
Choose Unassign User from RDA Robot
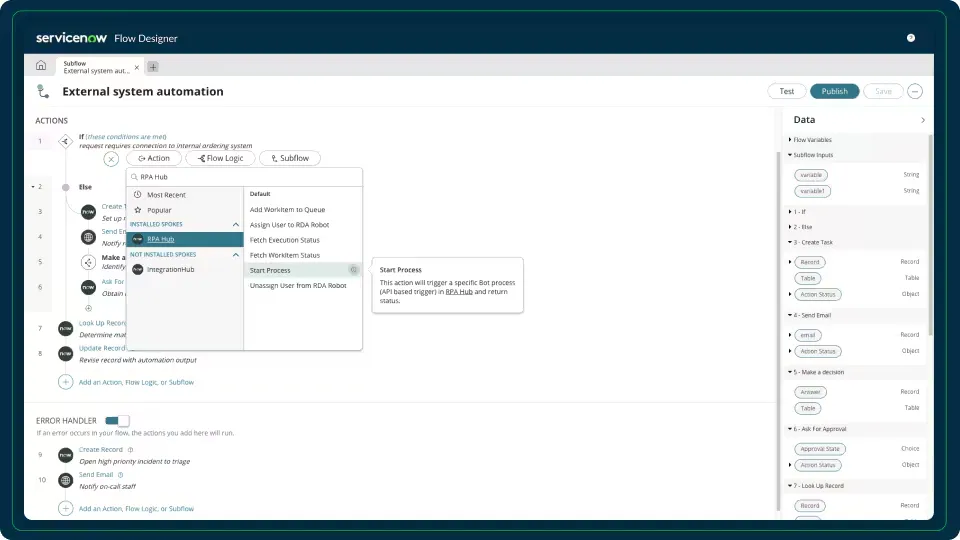tap(298, 285)
